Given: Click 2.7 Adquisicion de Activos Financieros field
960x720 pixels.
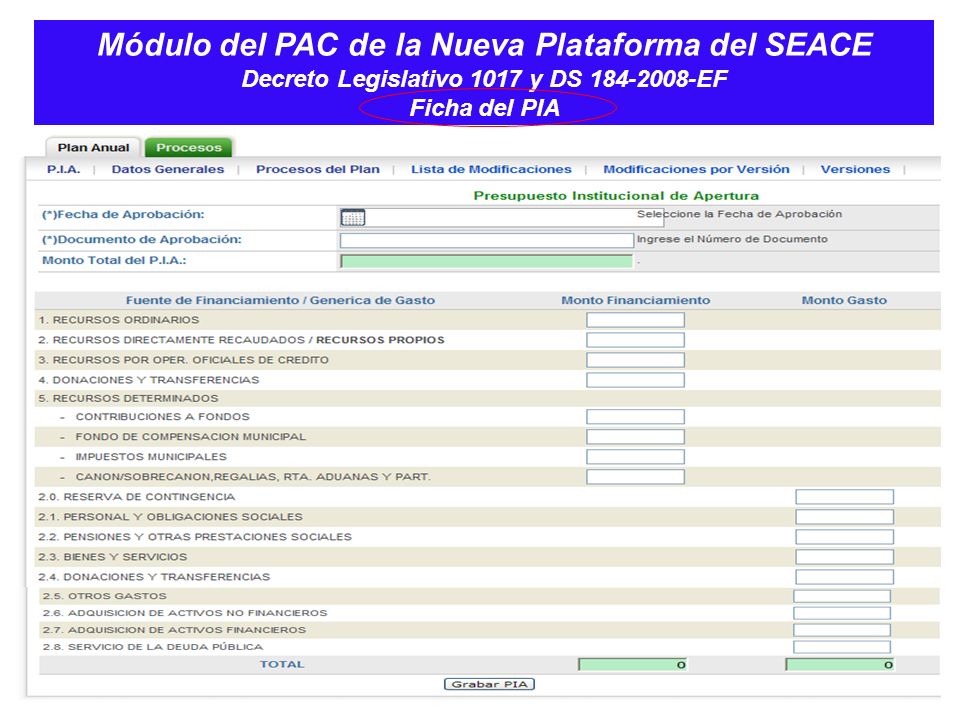Looking at the screenshot, I should click(x=842, y=630).
